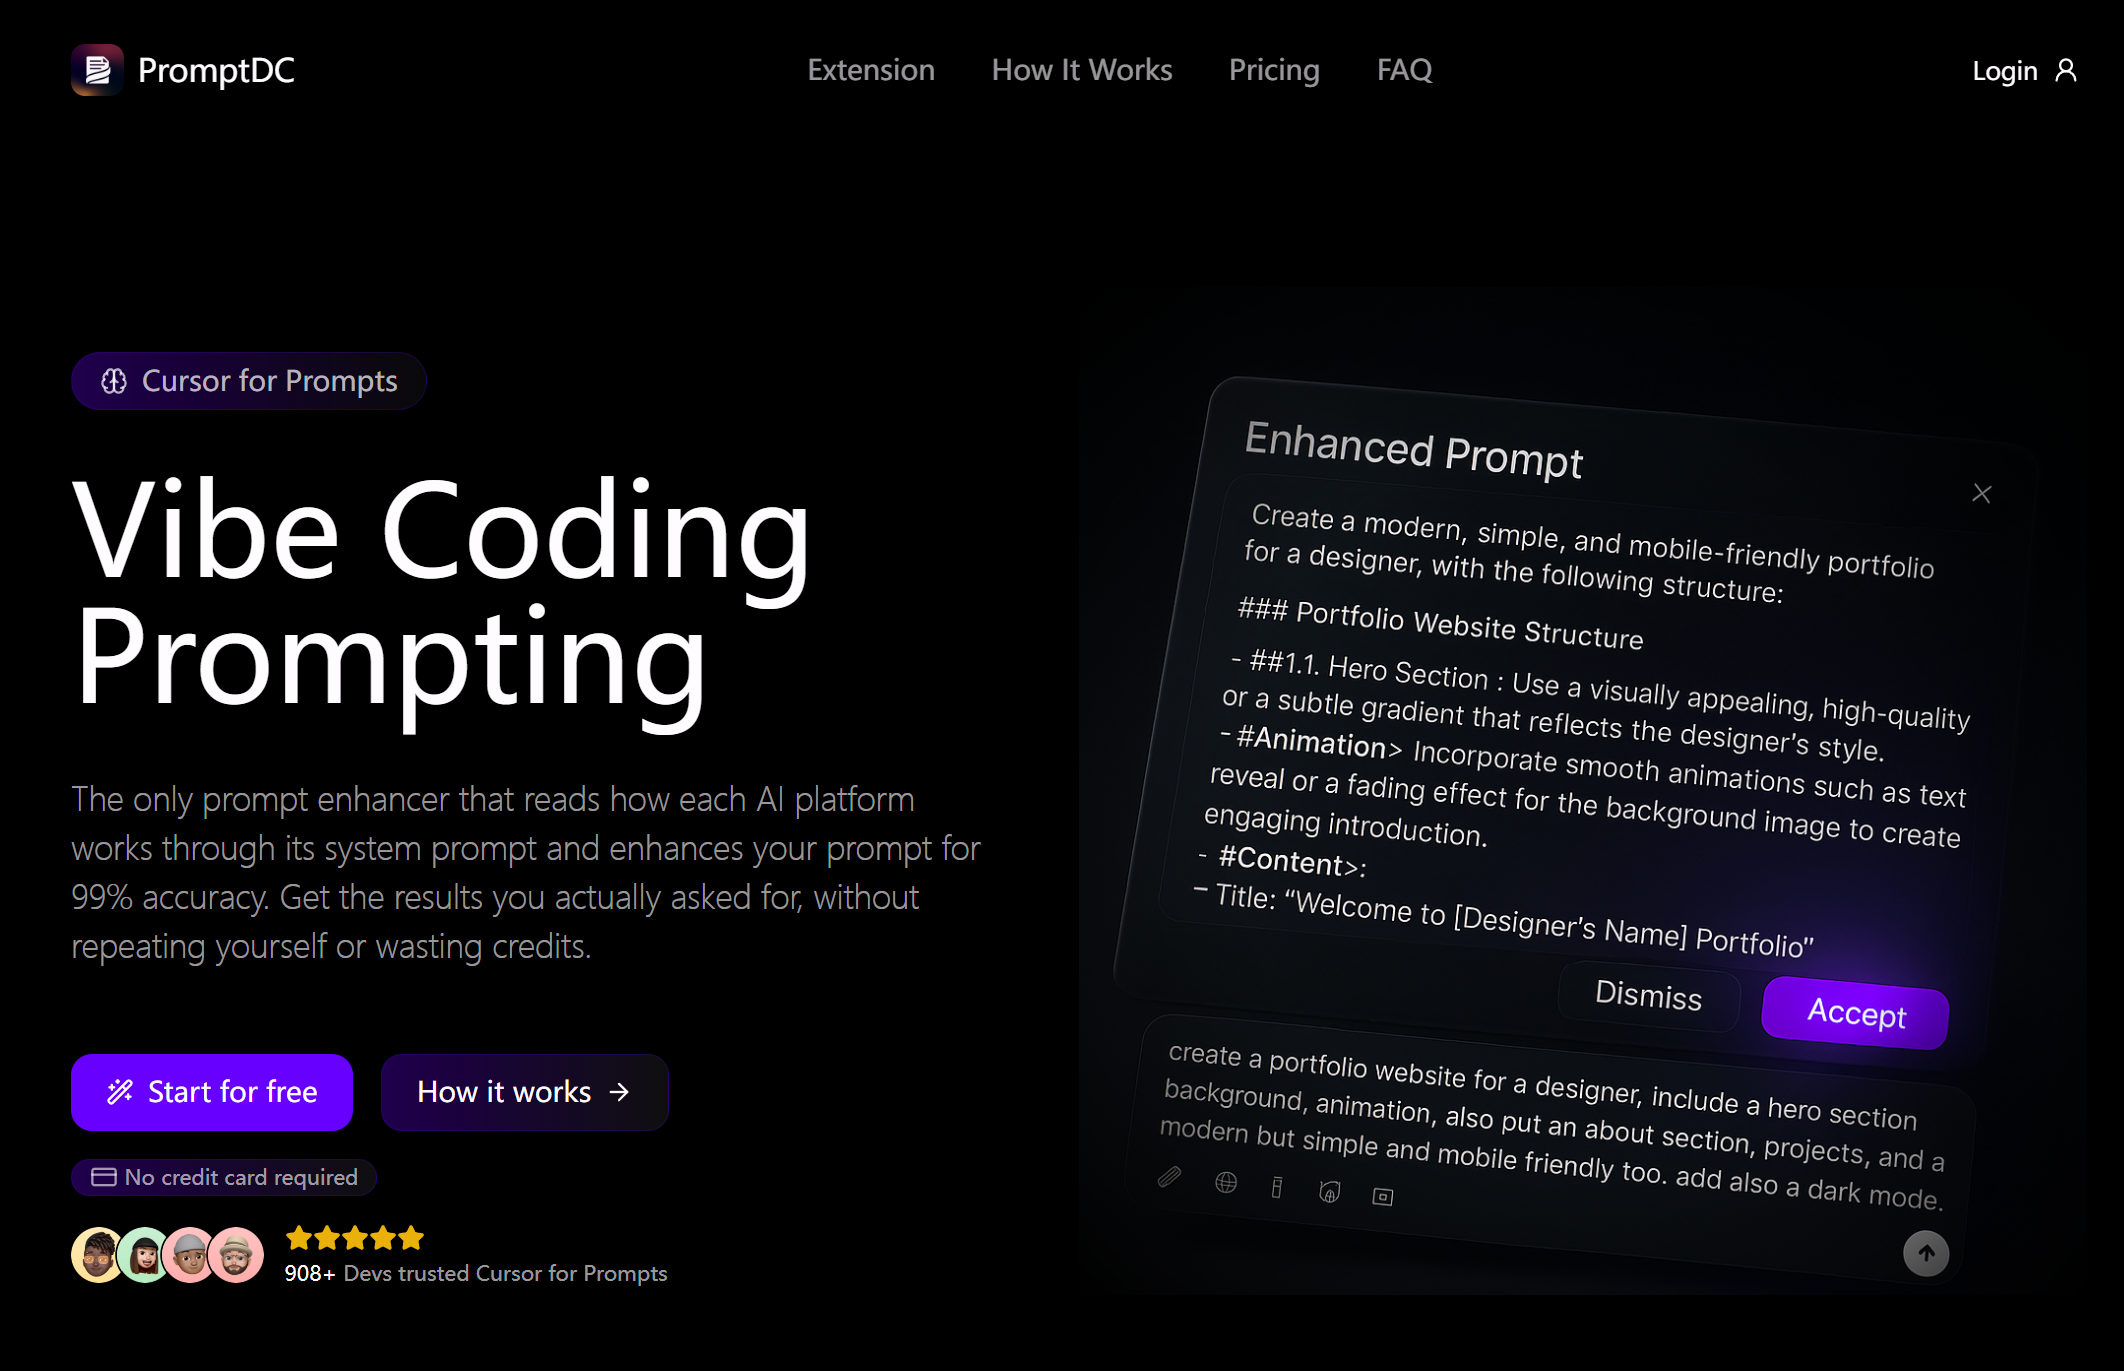Open the Pricing page
Screen dimensions: 2124x1371
(x=1273, y=70)
